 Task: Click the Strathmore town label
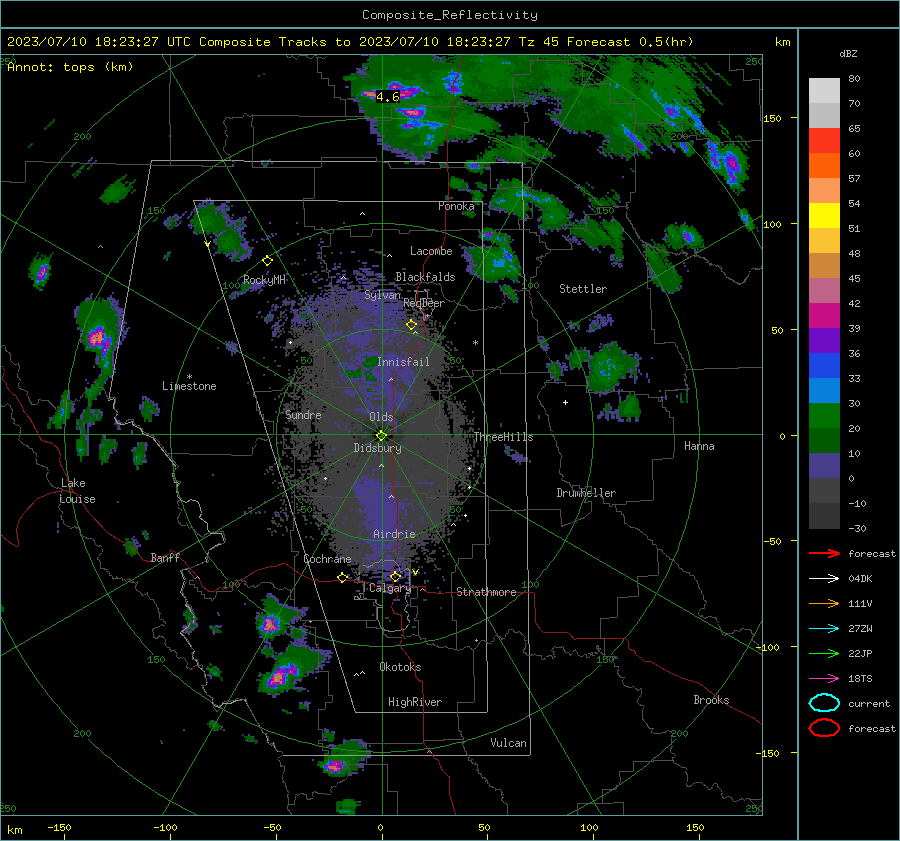point(486,592)
